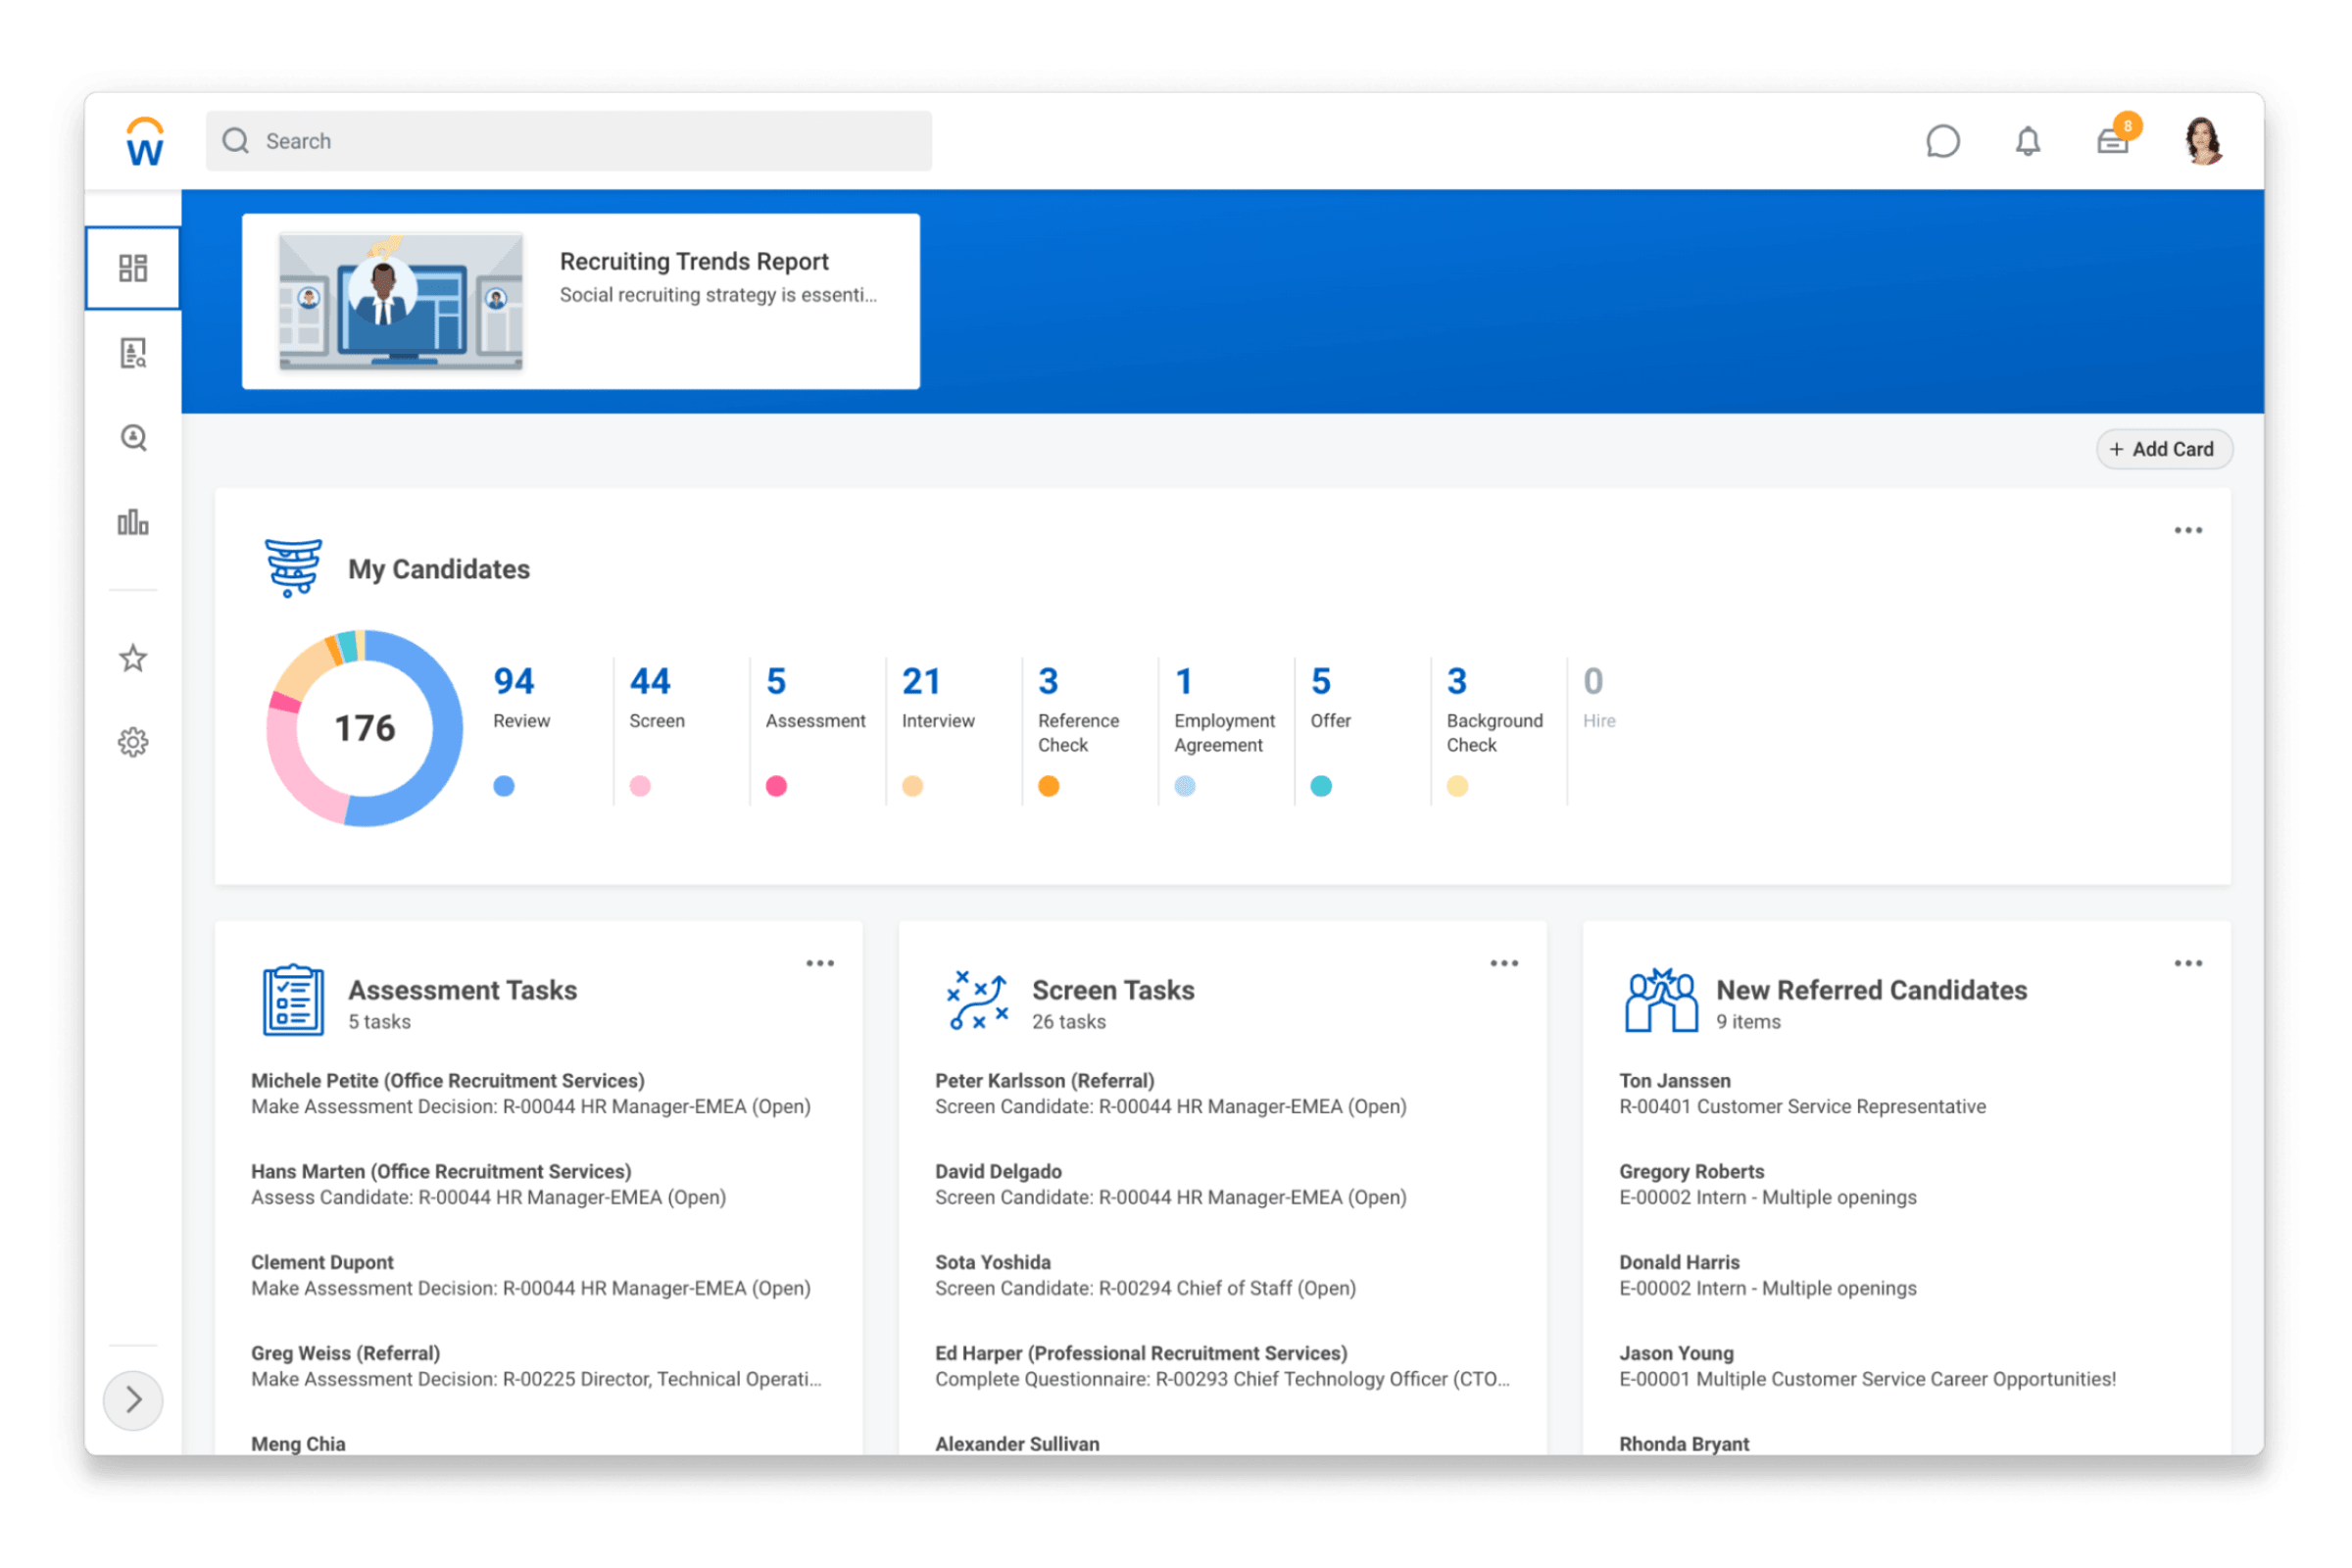Open Screen Tasks card options menu
Viewport: 2352px width, 1568px height.
1503,963
